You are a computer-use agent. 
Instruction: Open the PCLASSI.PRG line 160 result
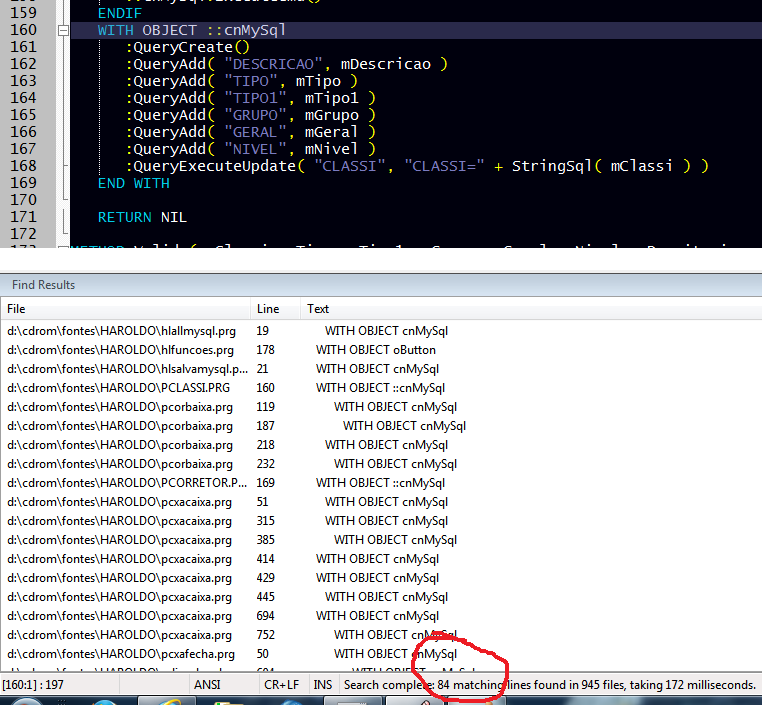pyautogui.click(x=120, y=388)
